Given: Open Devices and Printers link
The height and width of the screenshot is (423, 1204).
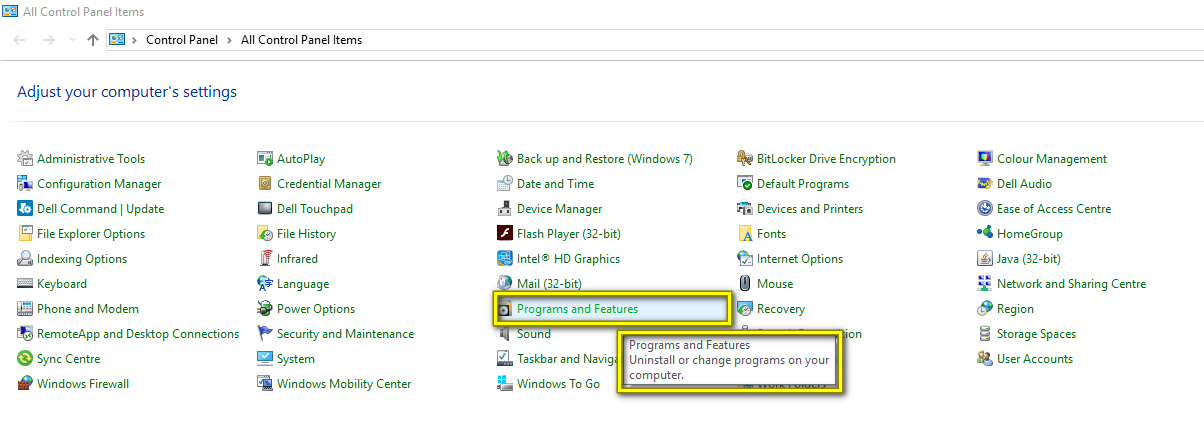Looking at the screenshot, I should pos(810,209).
